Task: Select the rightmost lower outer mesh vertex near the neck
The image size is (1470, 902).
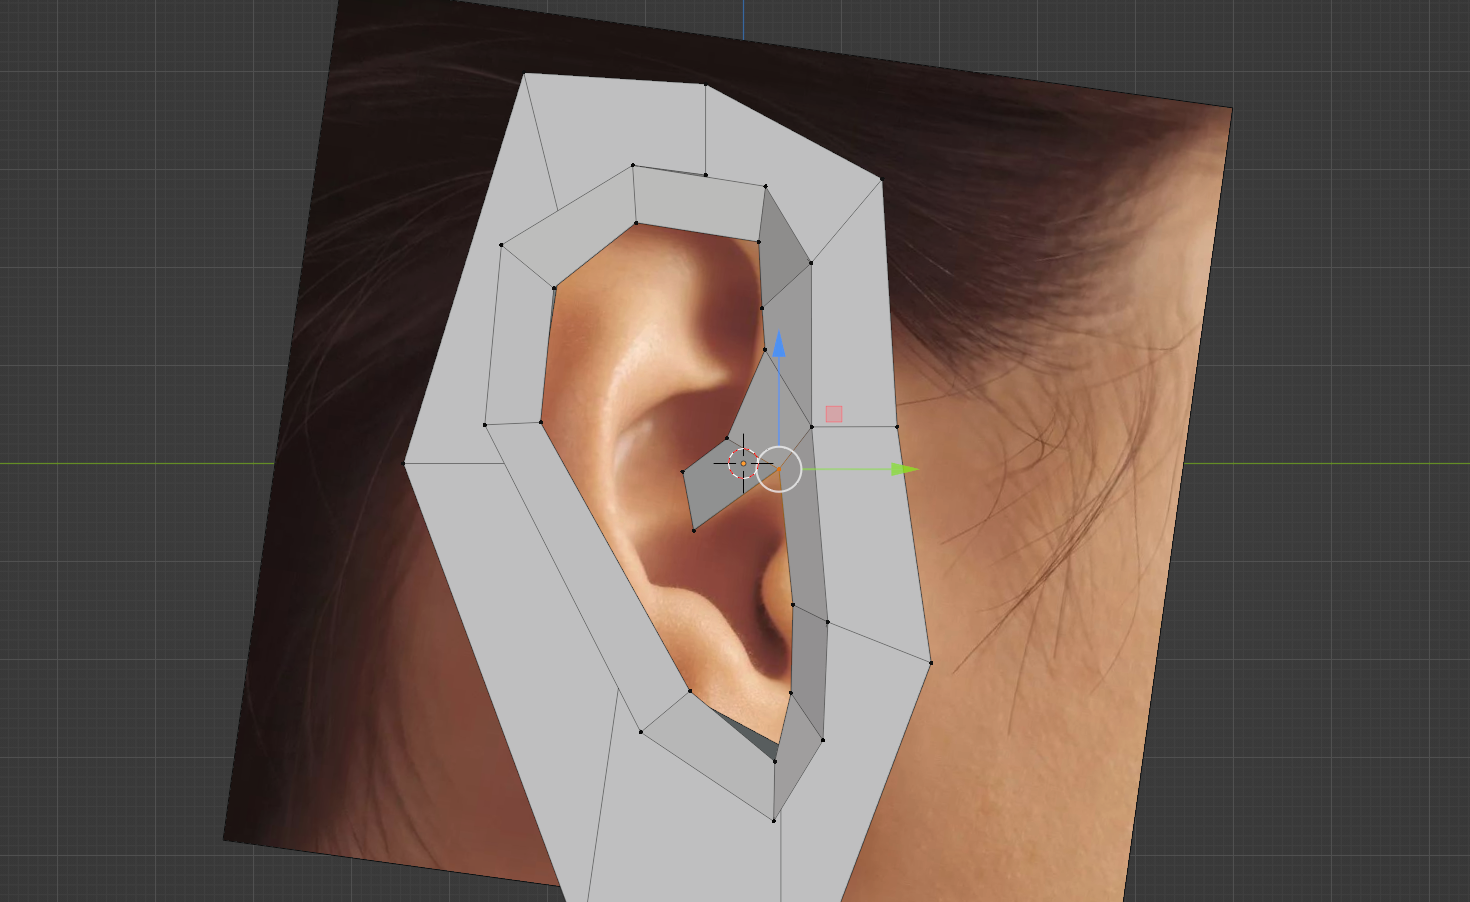Action: point(931,662)
